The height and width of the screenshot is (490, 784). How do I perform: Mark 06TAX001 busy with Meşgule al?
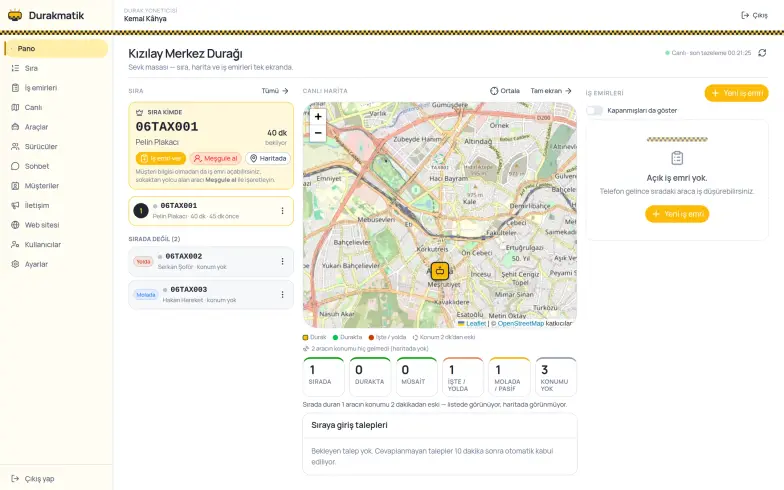[x=216, y=158]
